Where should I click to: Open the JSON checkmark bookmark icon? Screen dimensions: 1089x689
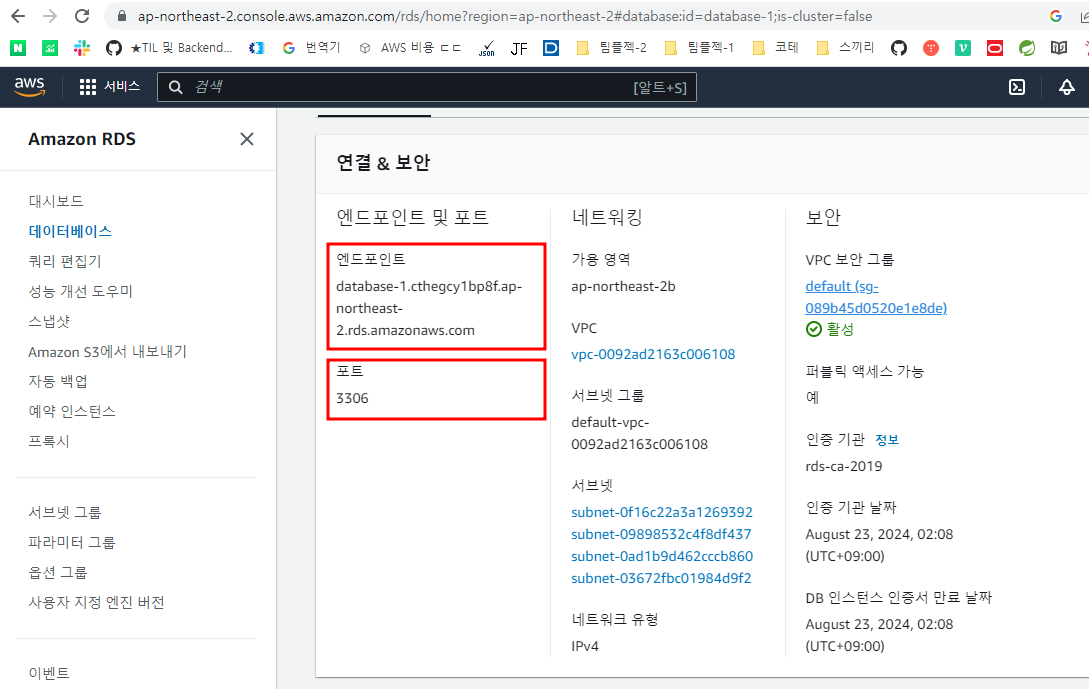coord(487,48)
